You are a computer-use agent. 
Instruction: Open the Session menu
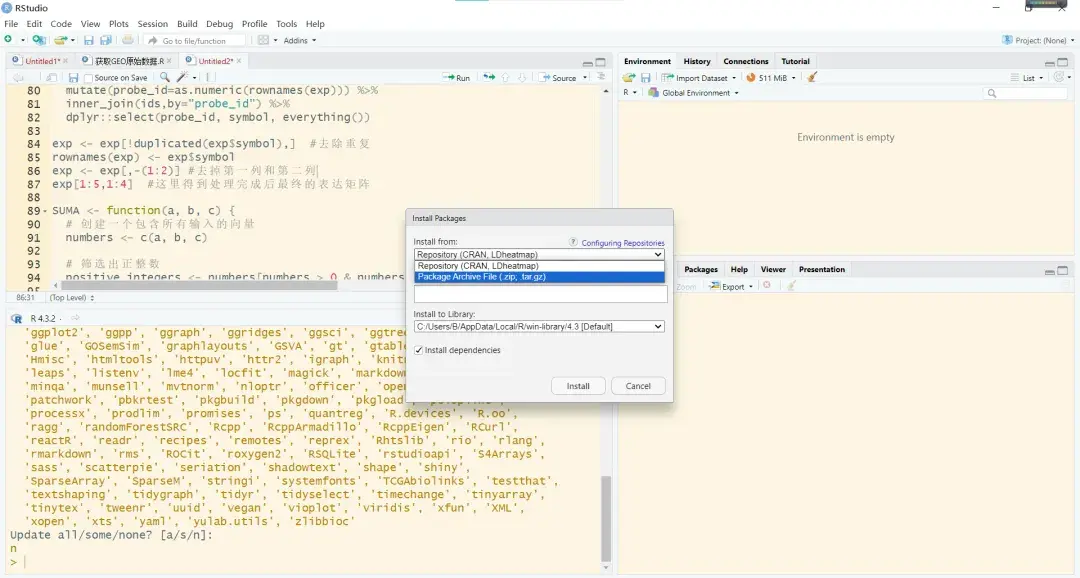point(152,24)
